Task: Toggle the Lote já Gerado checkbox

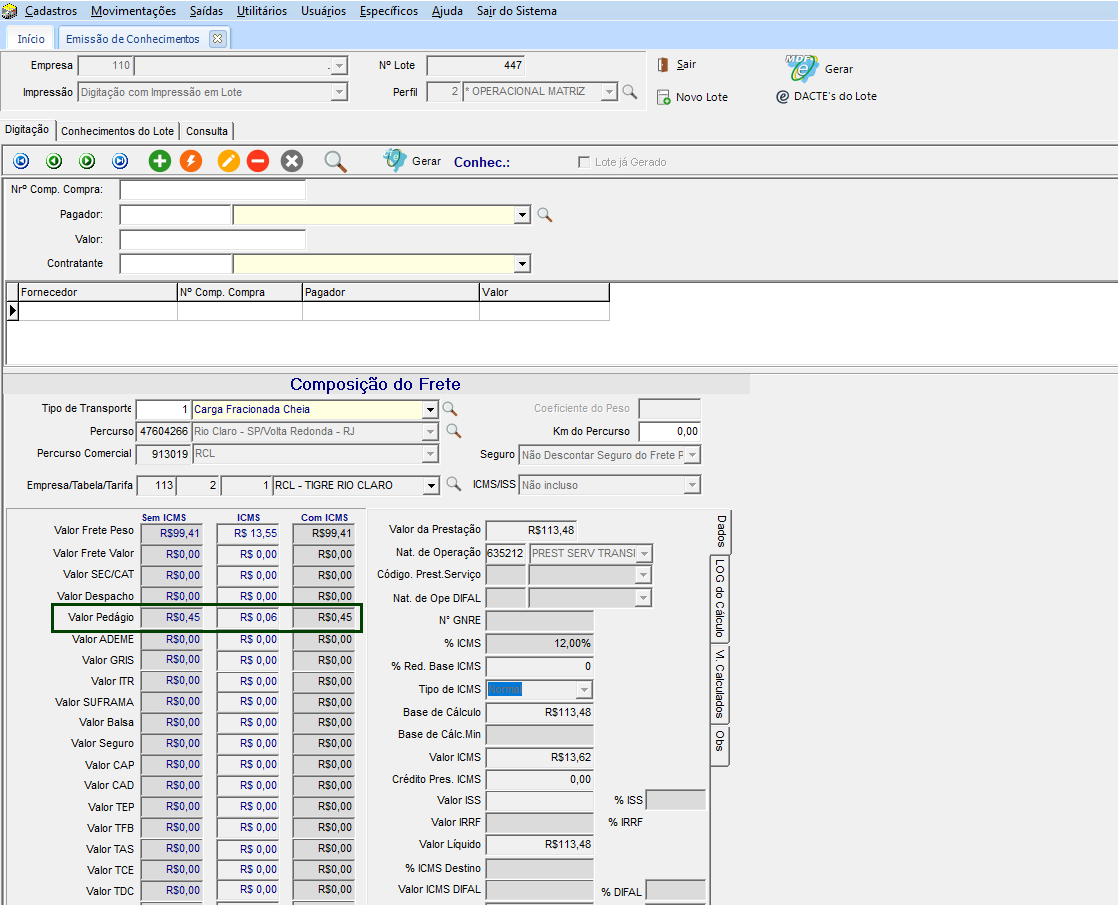Action: click(x=584, y=162)
